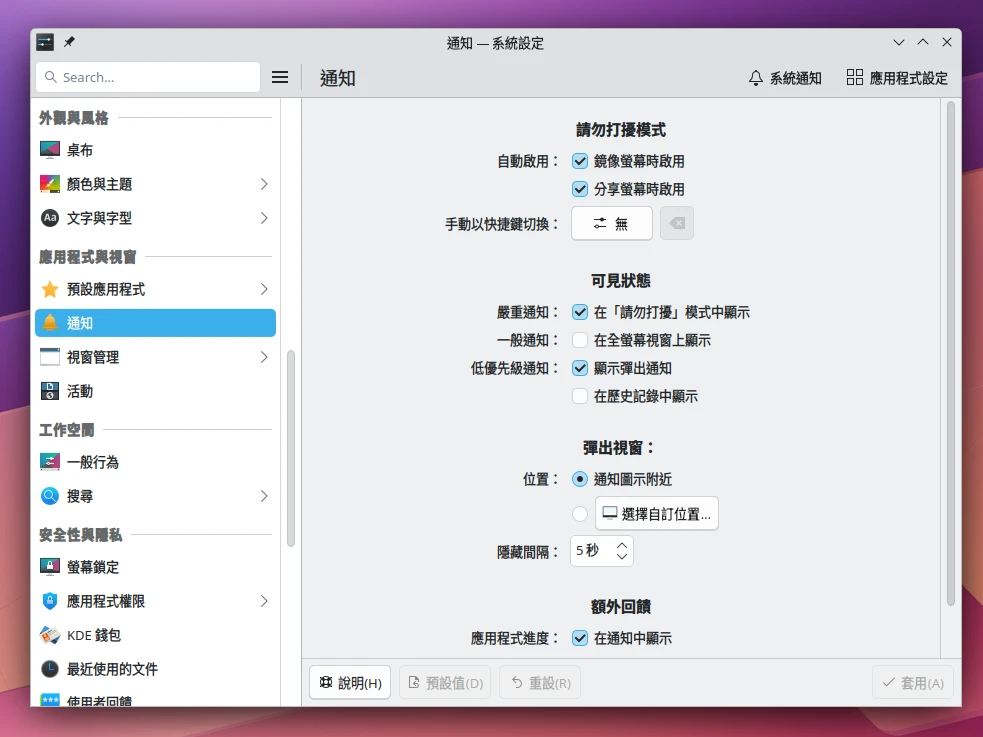The width and height of the screenshot is (983, 737).
Task: Select the custom position radio button
Action: 580,514
